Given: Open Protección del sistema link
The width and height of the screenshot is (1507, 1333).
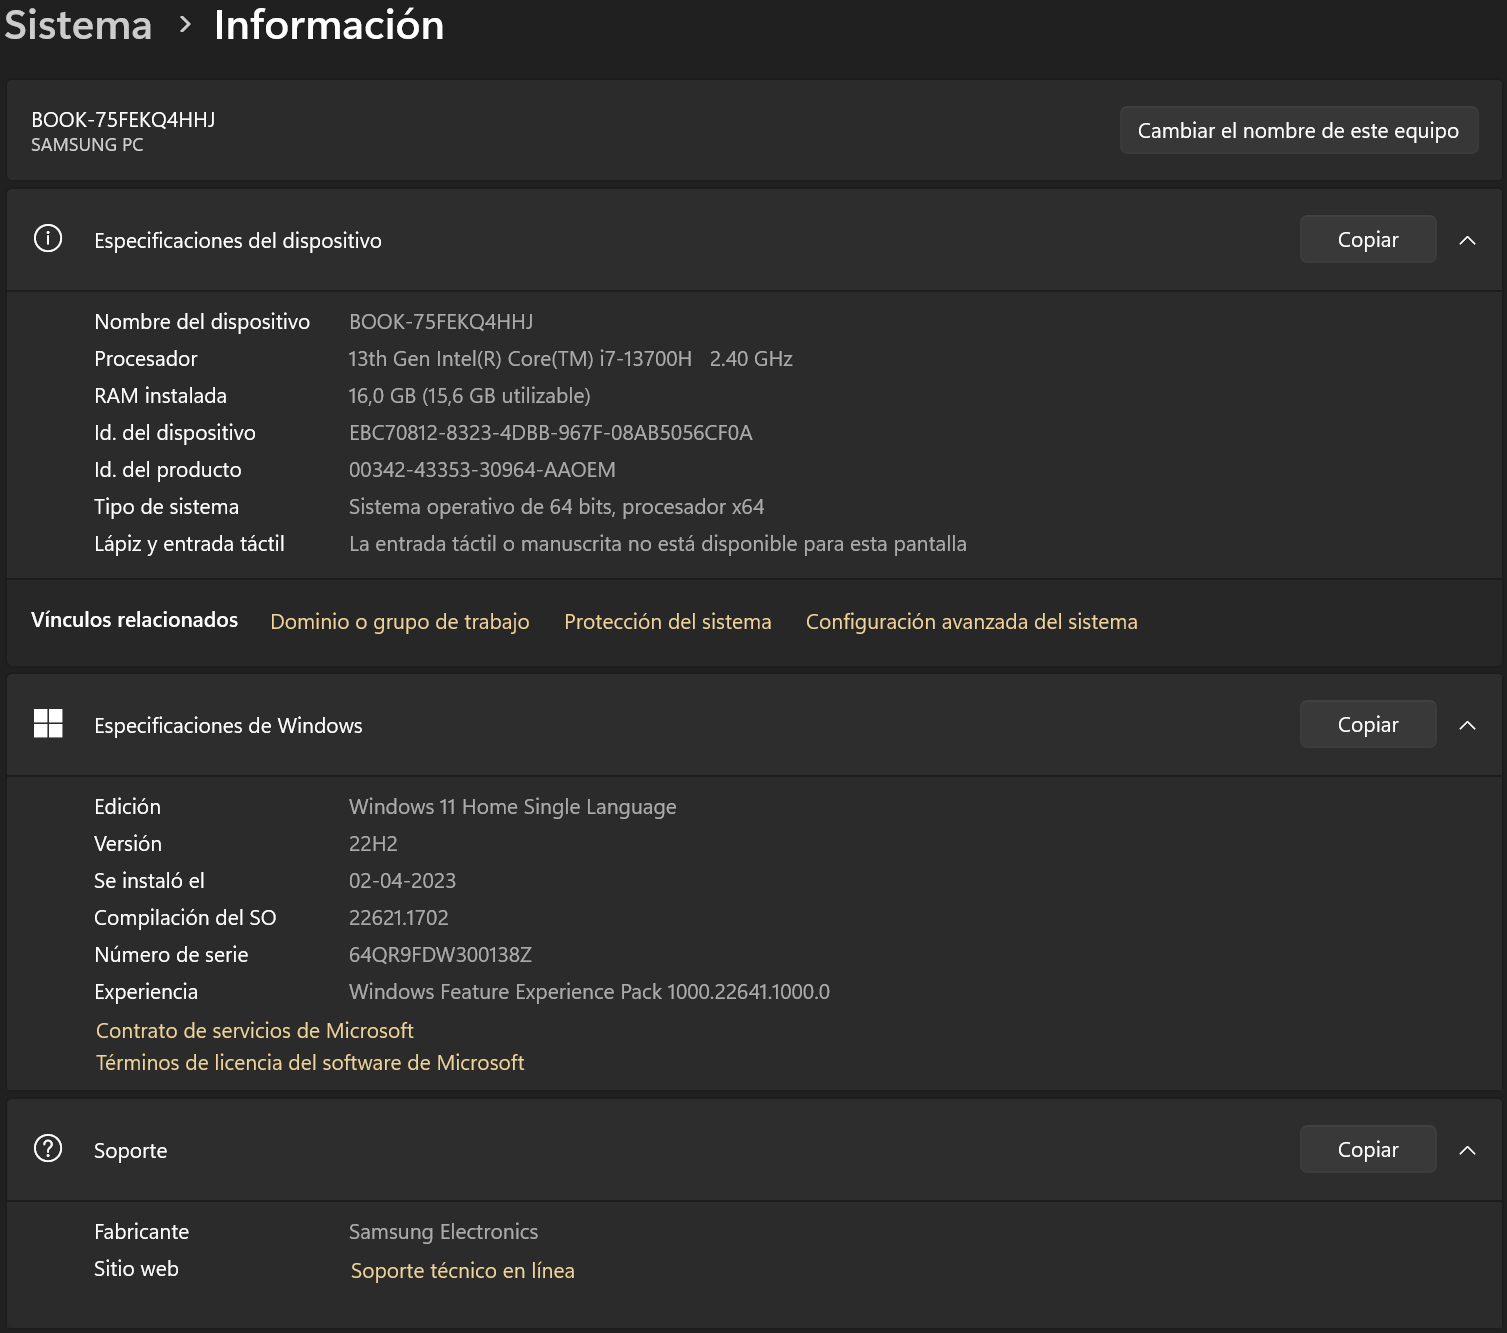Looking at the screenshot, I should [x=668, y=622].
